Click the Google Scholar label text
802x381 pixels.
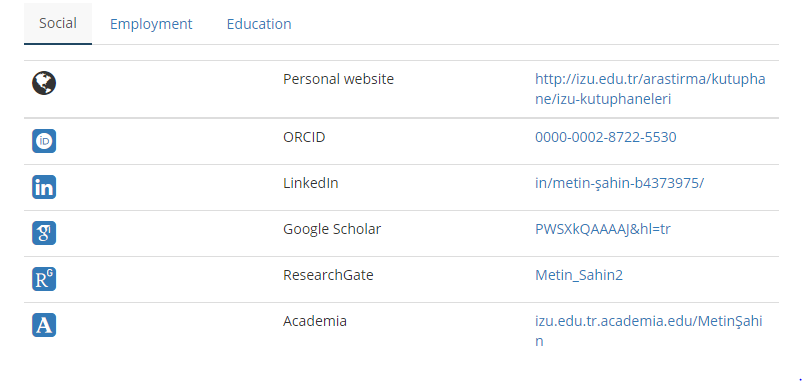click(x=332, y=229)
